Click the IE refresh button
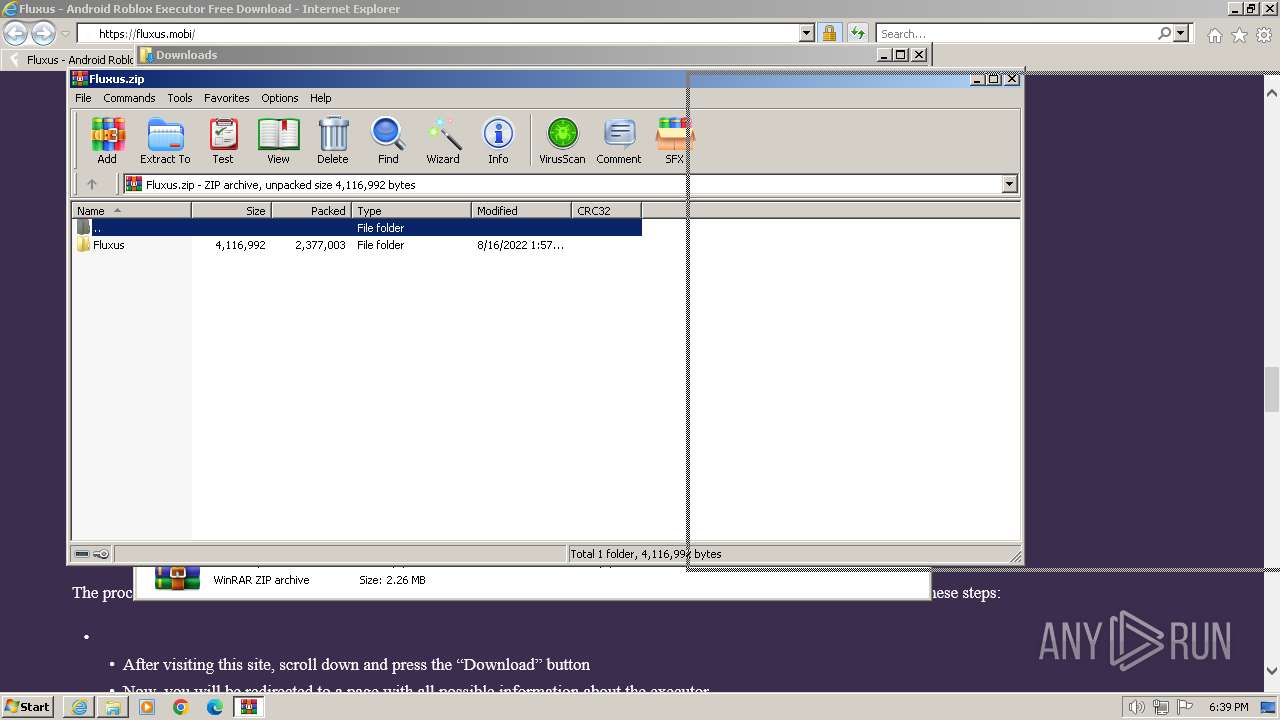This screenshot has width=1280, height=720. (857, 33)
